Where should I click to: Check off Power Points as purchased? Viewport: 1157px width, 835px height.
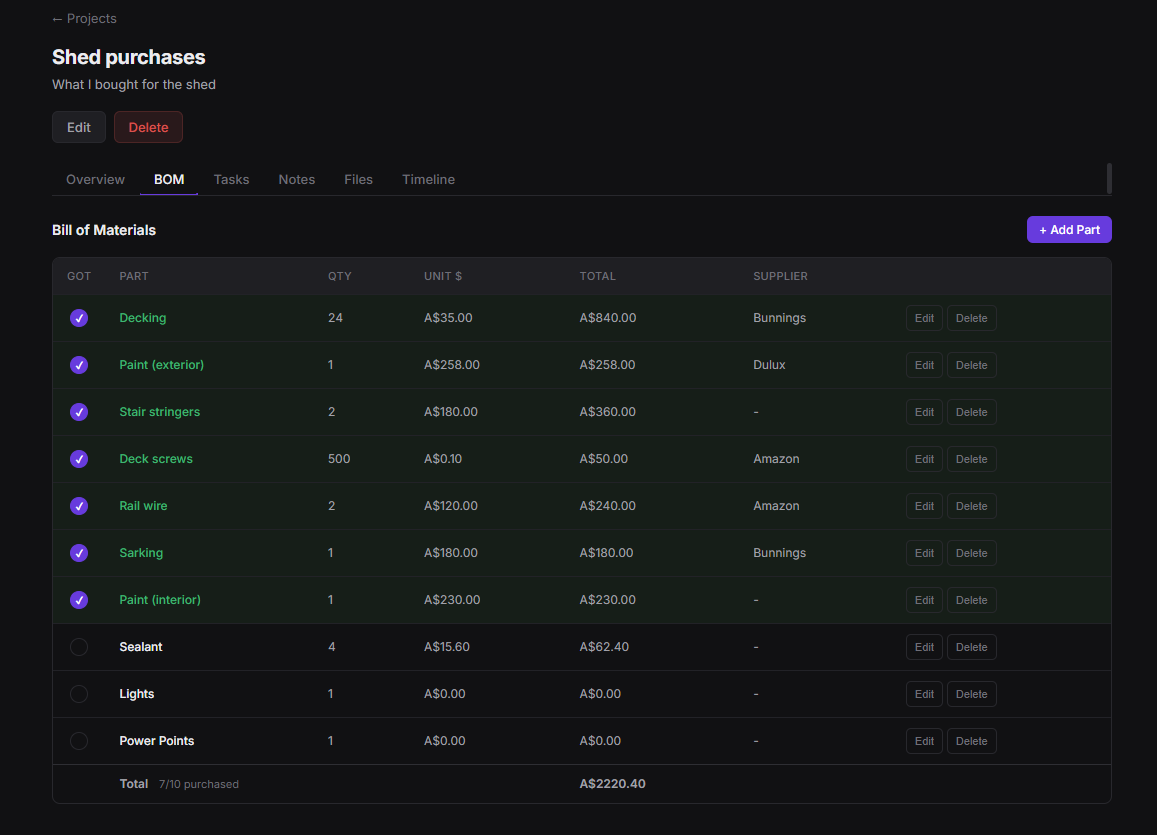79,741
